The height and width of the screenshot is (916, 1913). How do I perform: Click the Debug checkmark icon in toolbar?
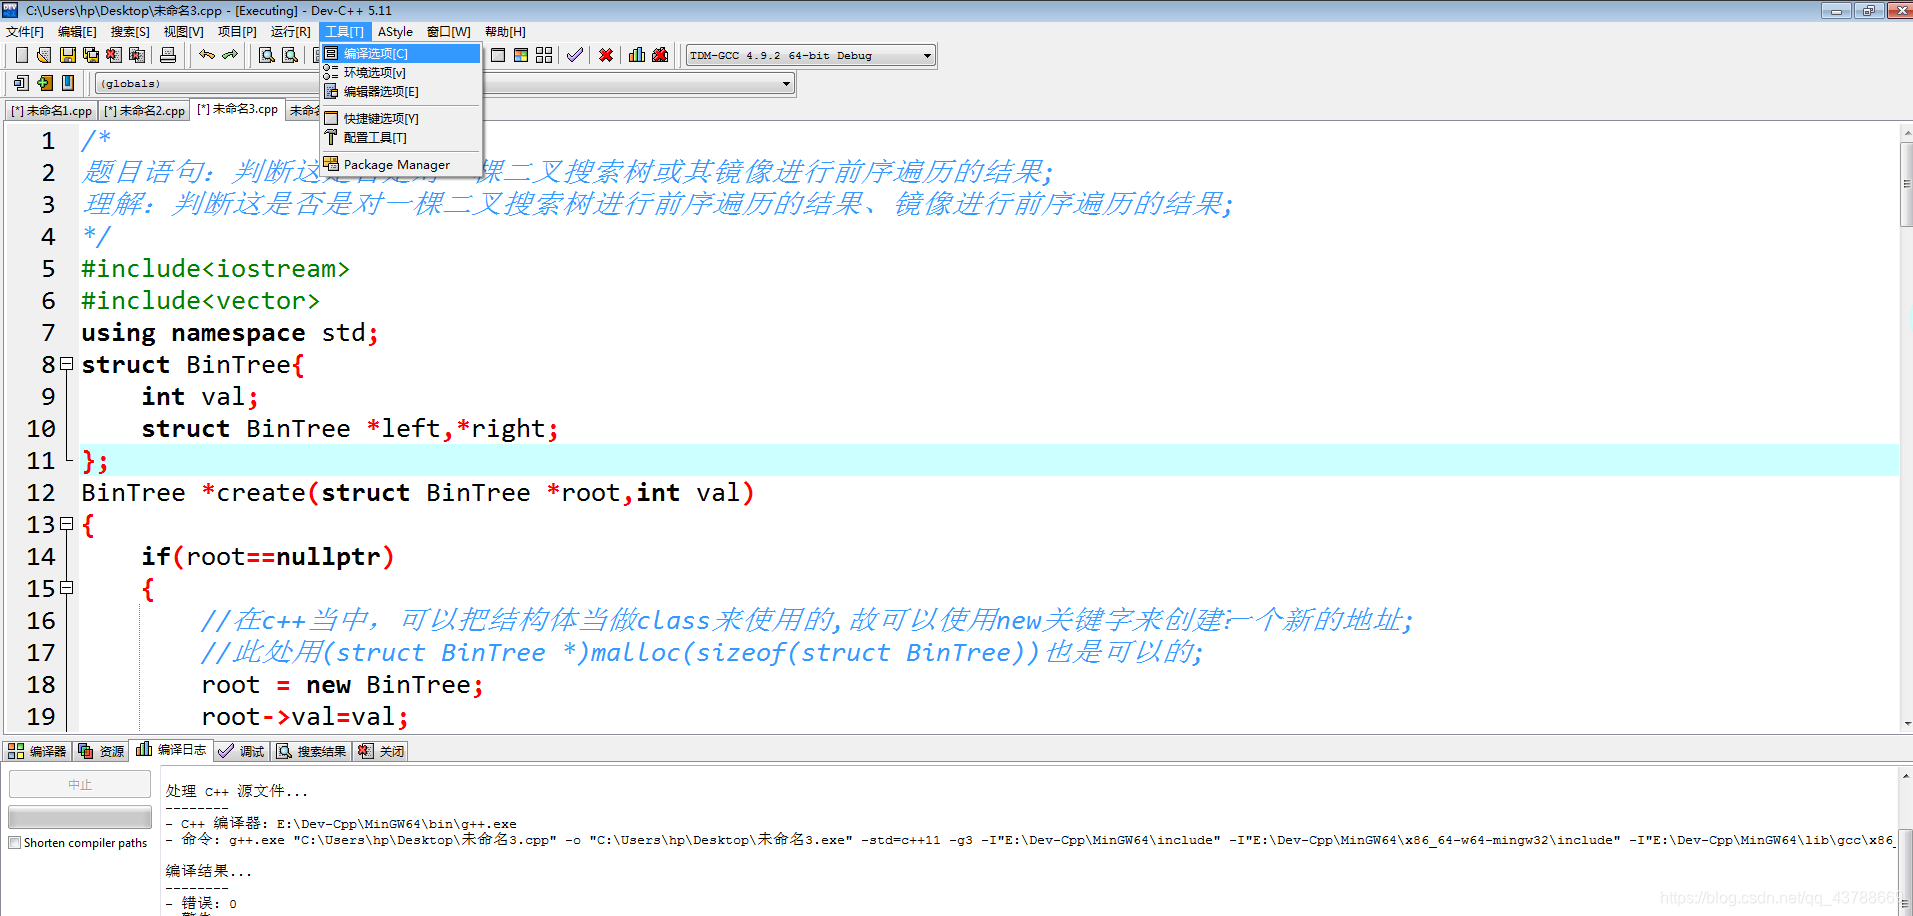tap(575, 55)
